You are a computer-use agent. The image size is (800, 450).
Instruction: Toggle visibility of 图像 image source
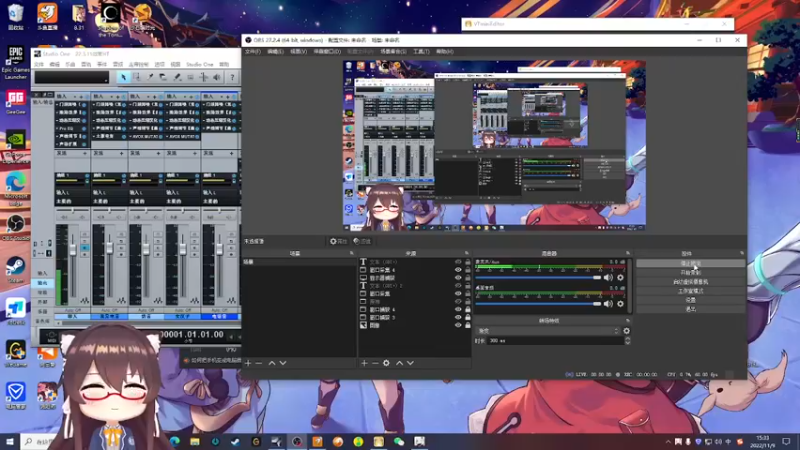coord(458,325)
